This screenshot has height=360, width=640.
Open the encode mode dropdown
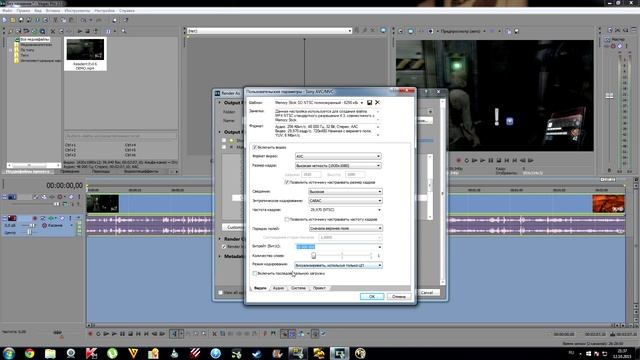click(x=338, y=265)
